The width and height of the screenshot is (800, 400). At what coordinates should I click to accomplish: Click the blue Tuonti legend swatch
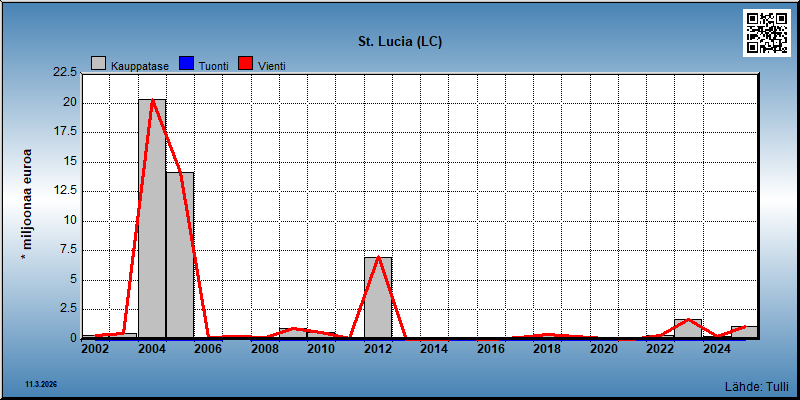pyautogui.click(x=187, y=63)
